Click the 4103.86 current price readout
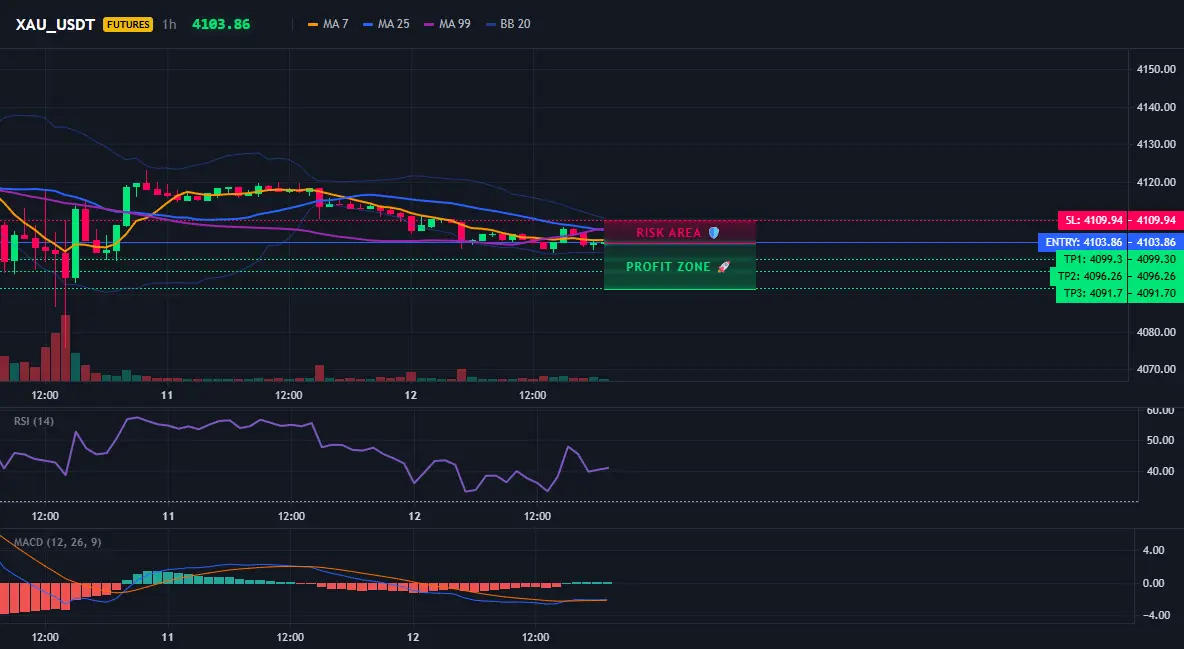The width and height of the screenshot is (1184, 649). [x=220, y=24]
